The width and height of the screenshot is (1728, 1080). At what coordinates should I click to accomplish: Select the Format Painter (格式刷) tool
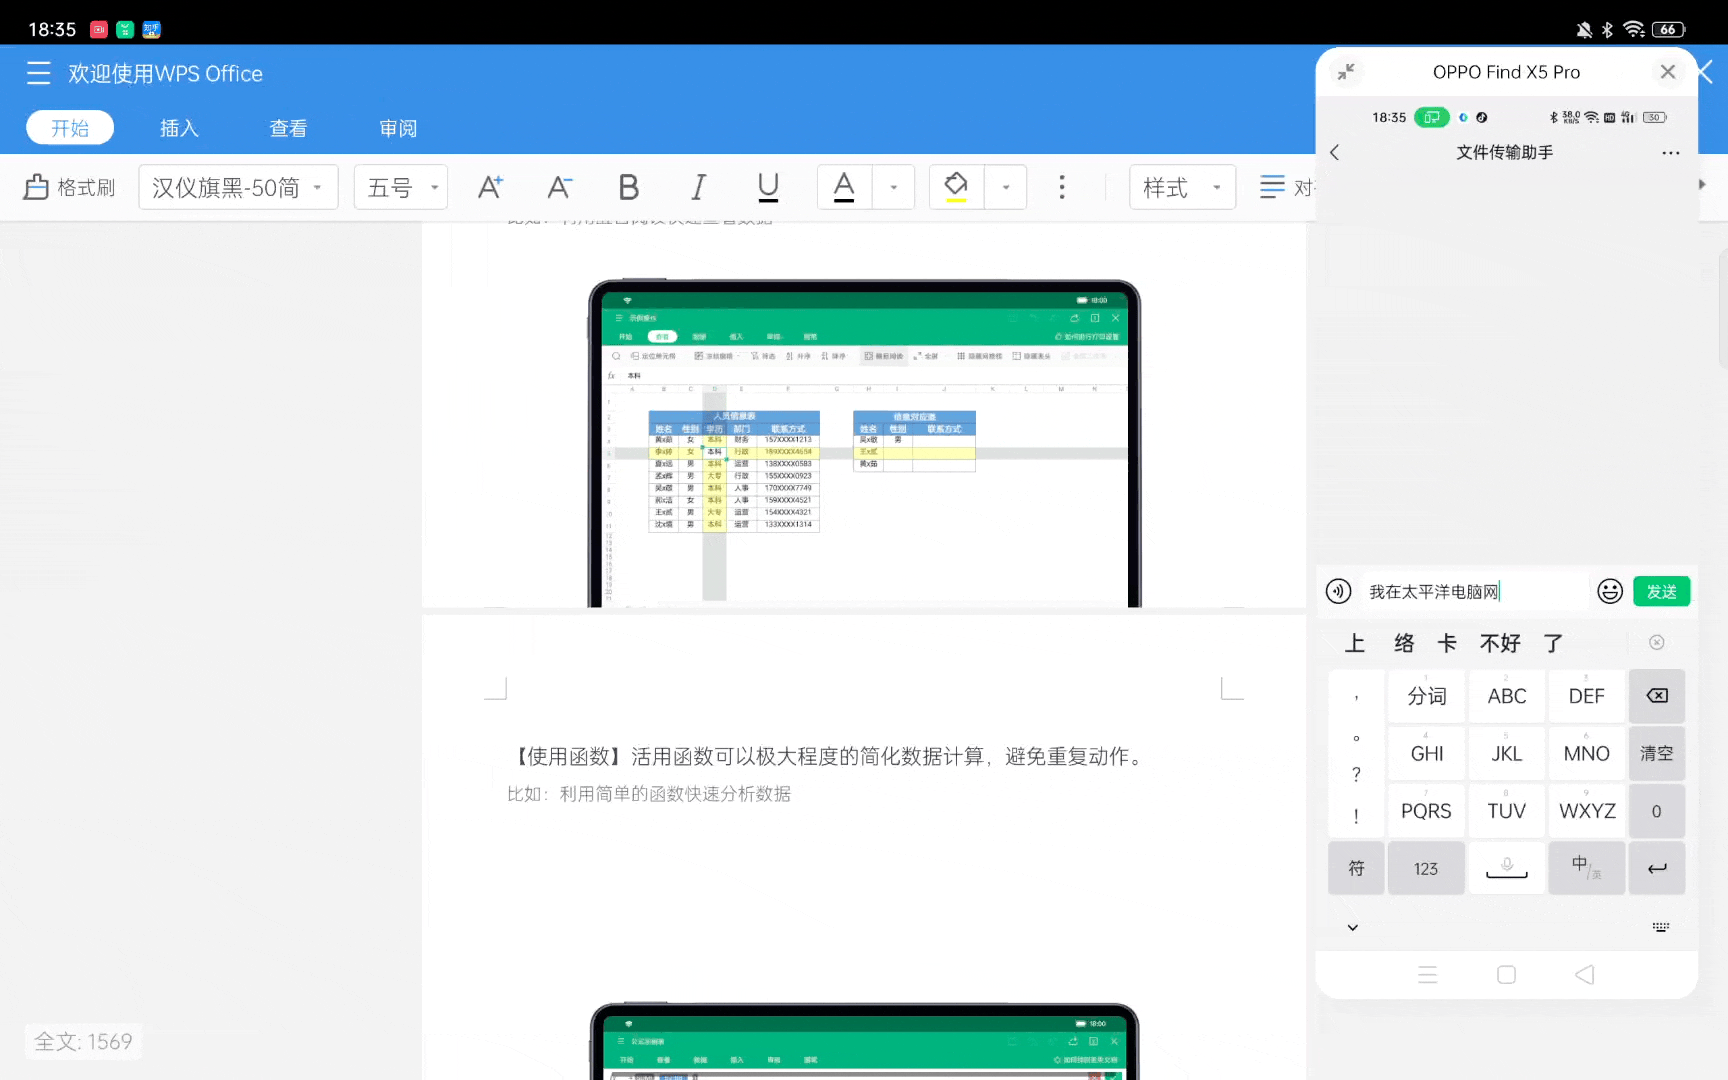70,187
